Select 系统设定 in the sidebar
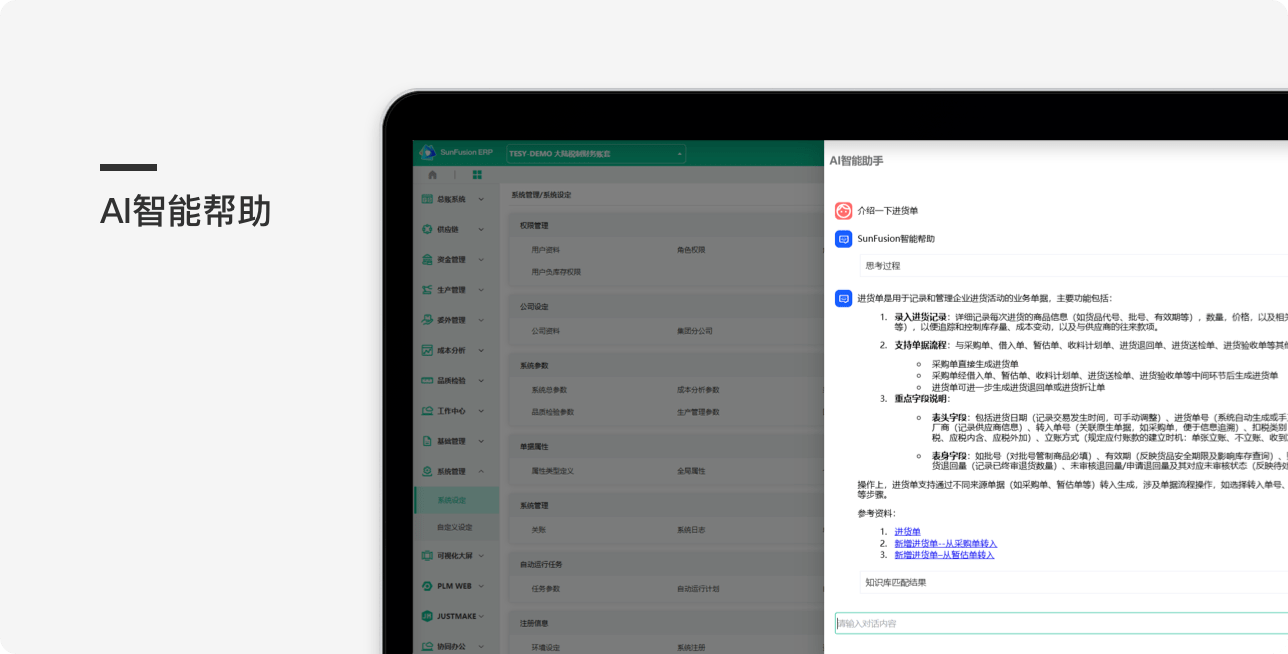 tap(452, 500)
